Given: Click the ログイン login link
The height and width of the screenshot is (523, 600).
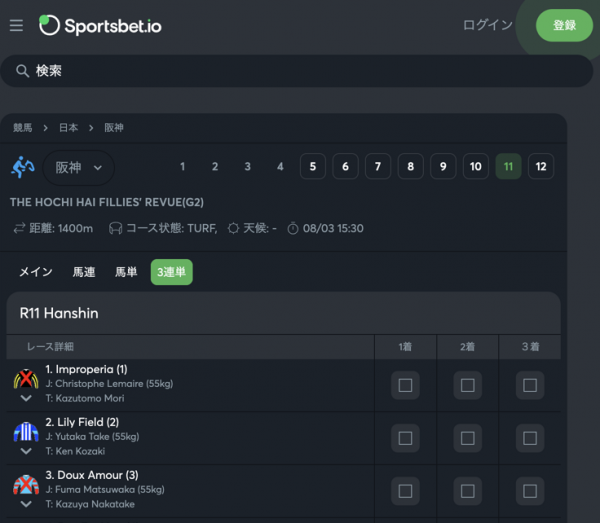Looking at the screenshot, I should [488, 25].
